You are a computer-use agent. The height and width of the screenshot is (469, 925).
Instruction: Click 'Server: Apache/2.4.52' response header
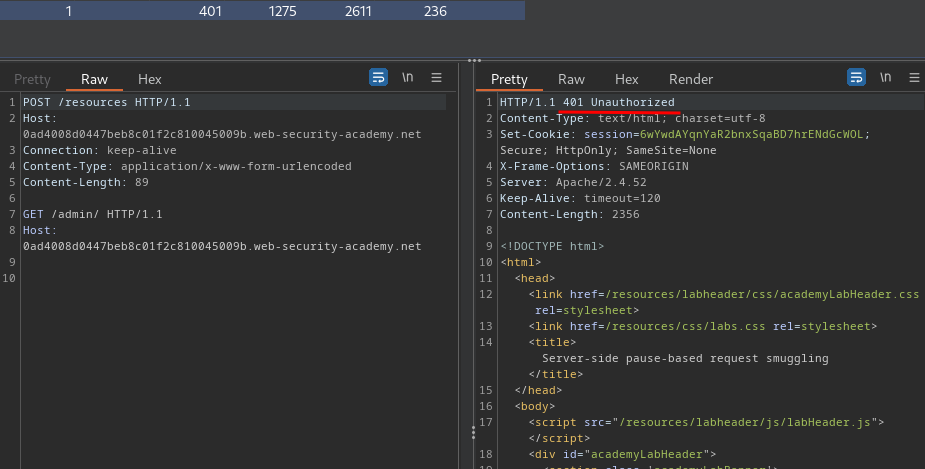(x=573, y=182)
